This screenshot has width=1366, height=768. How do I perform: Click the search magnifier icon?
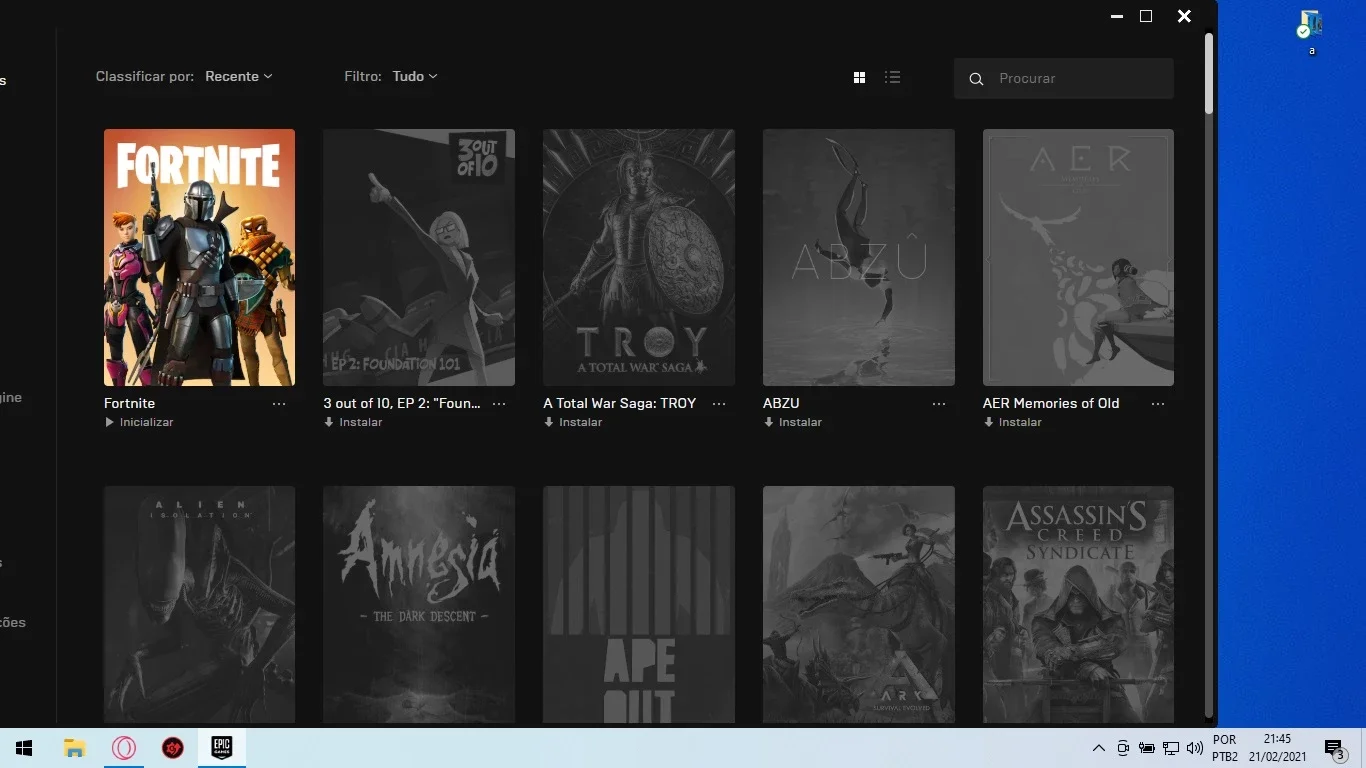point(976,78)
